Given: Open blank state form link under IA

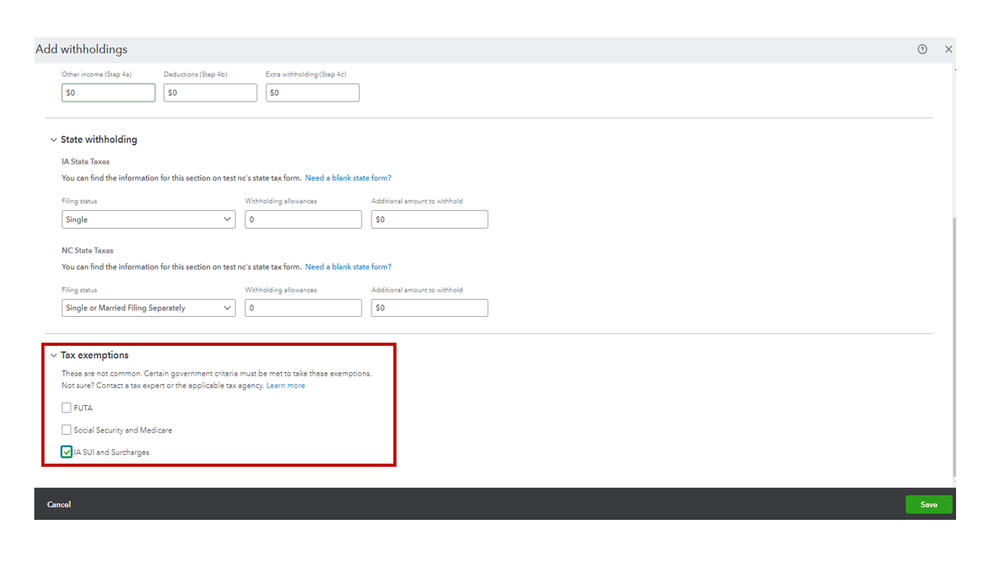Looking at the screenshot, I should 348,178.
